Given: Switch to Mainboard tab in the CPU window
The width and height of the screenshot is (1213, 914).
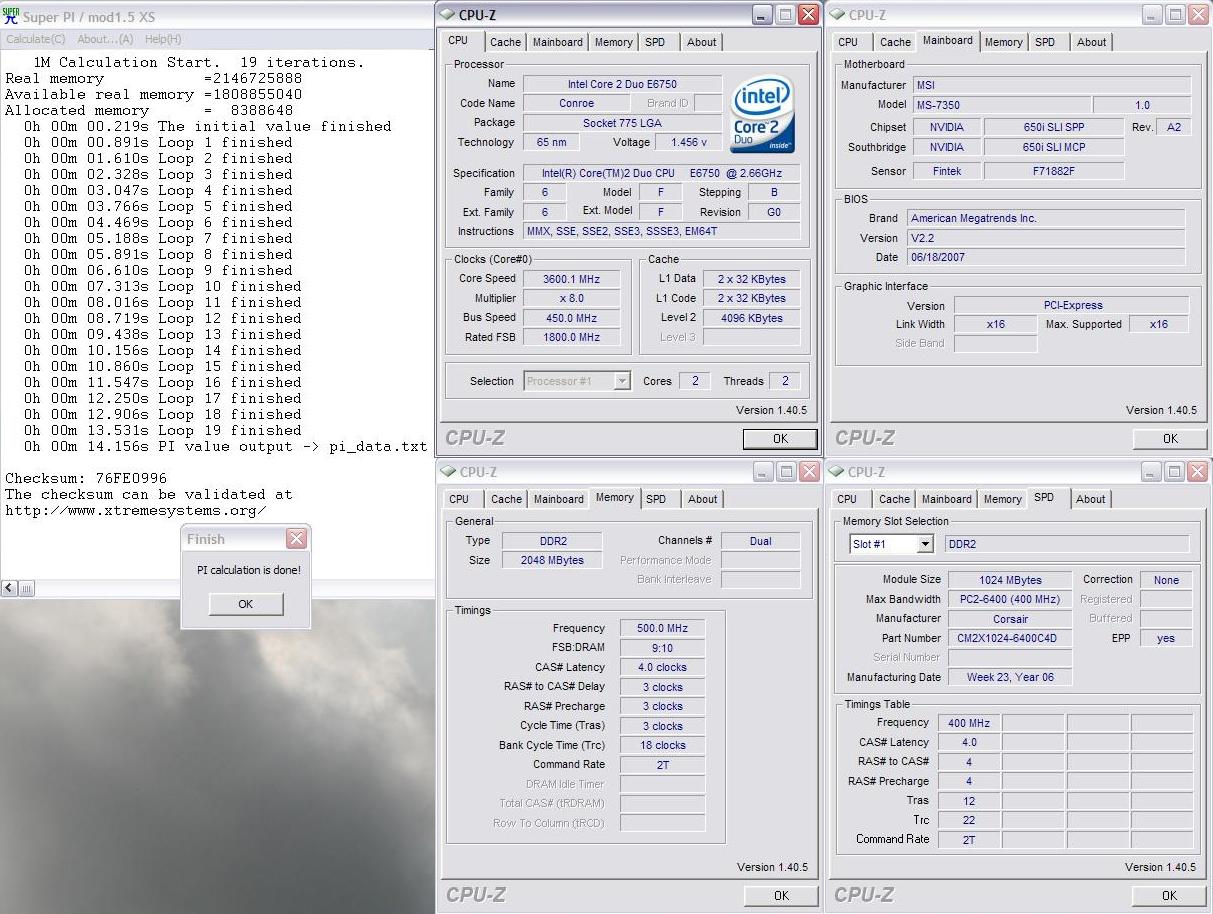Looking at the screenshot, I should tap(558, 42).
